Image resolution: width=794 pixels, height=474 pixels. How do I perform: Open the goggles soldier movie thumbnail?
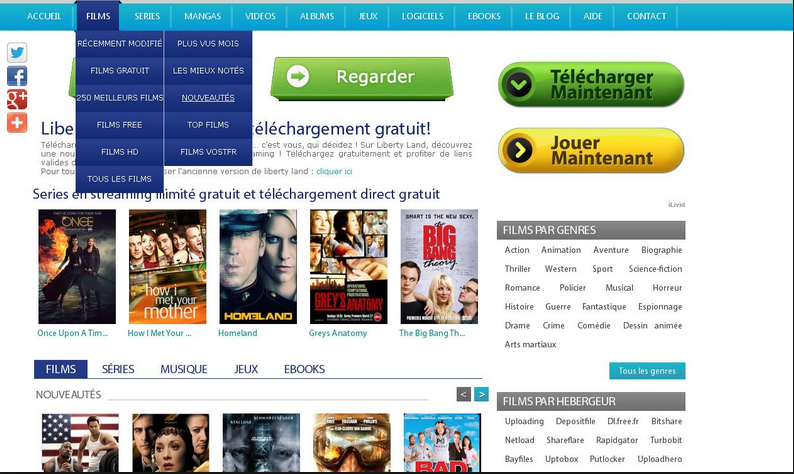click(352, 443)
